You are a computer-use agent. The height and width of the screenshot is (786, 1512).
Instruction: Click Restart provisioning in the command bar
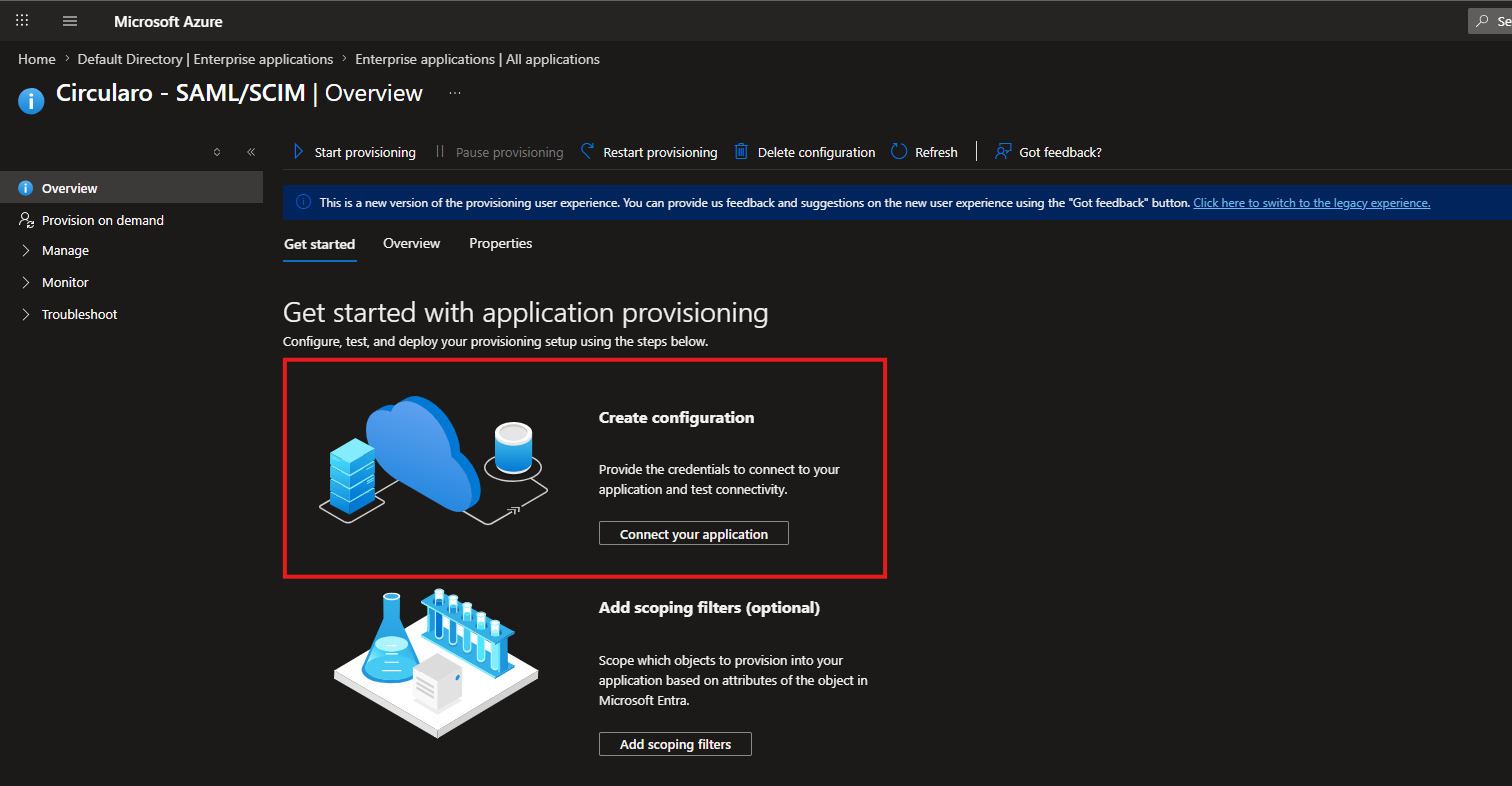(x=649, y=152)
